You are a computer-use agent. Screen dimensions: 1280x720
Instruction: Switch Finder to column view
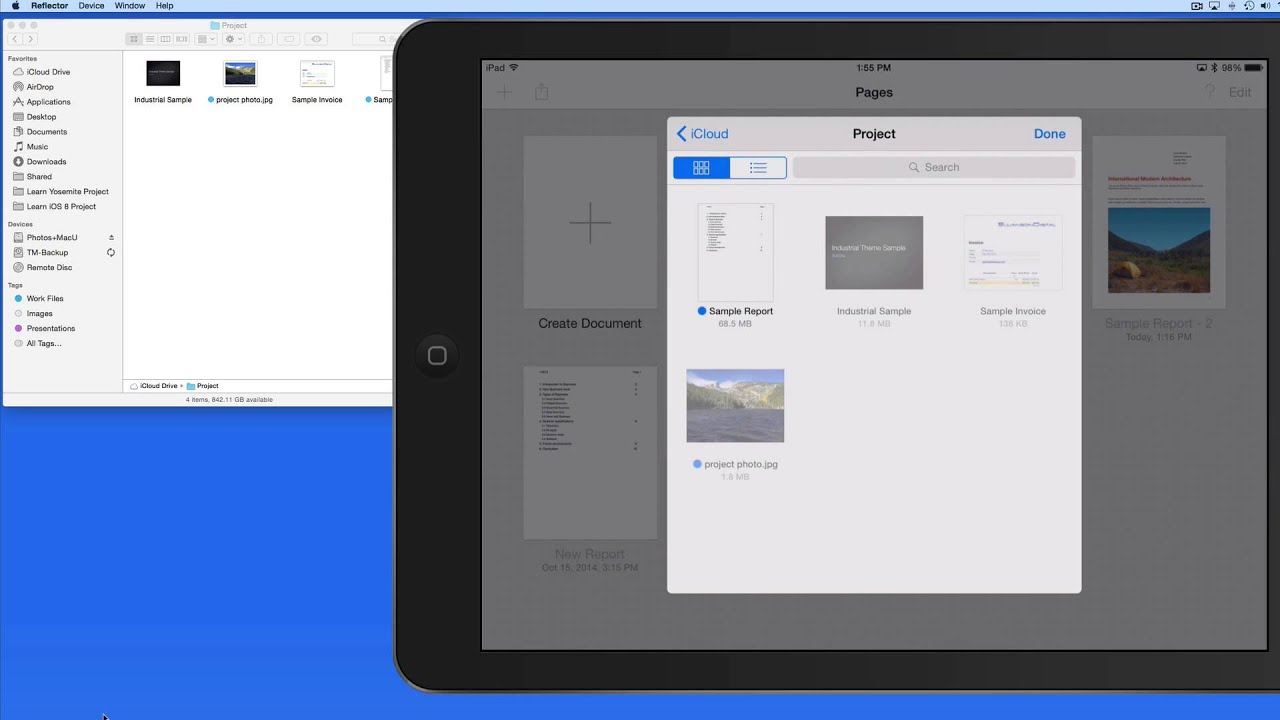click(x=165, y=39)
